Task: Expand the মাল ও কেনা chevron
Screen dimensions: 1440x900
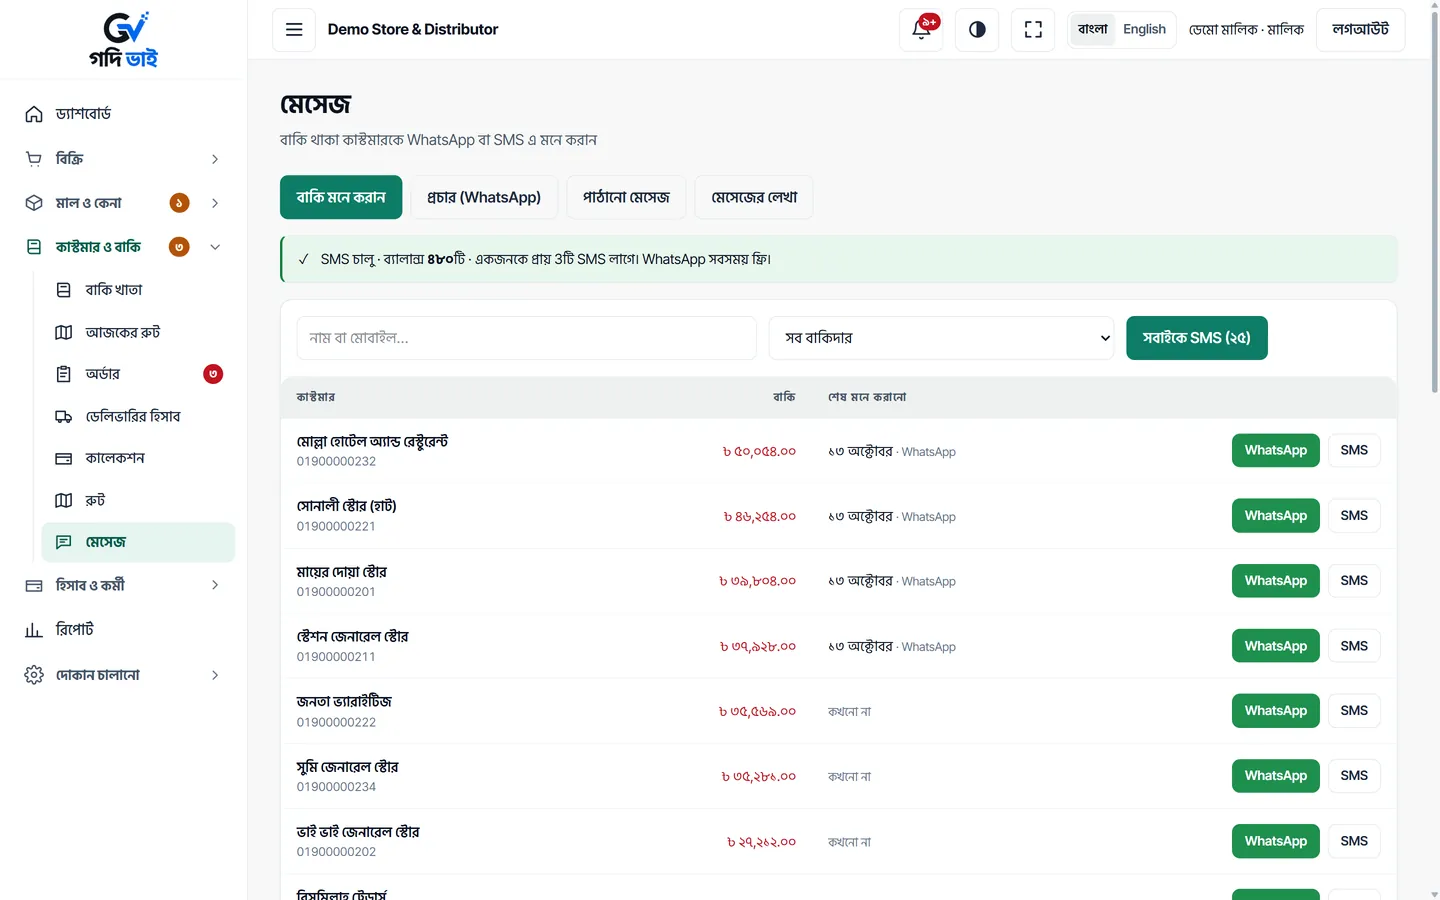Action: 215,203
